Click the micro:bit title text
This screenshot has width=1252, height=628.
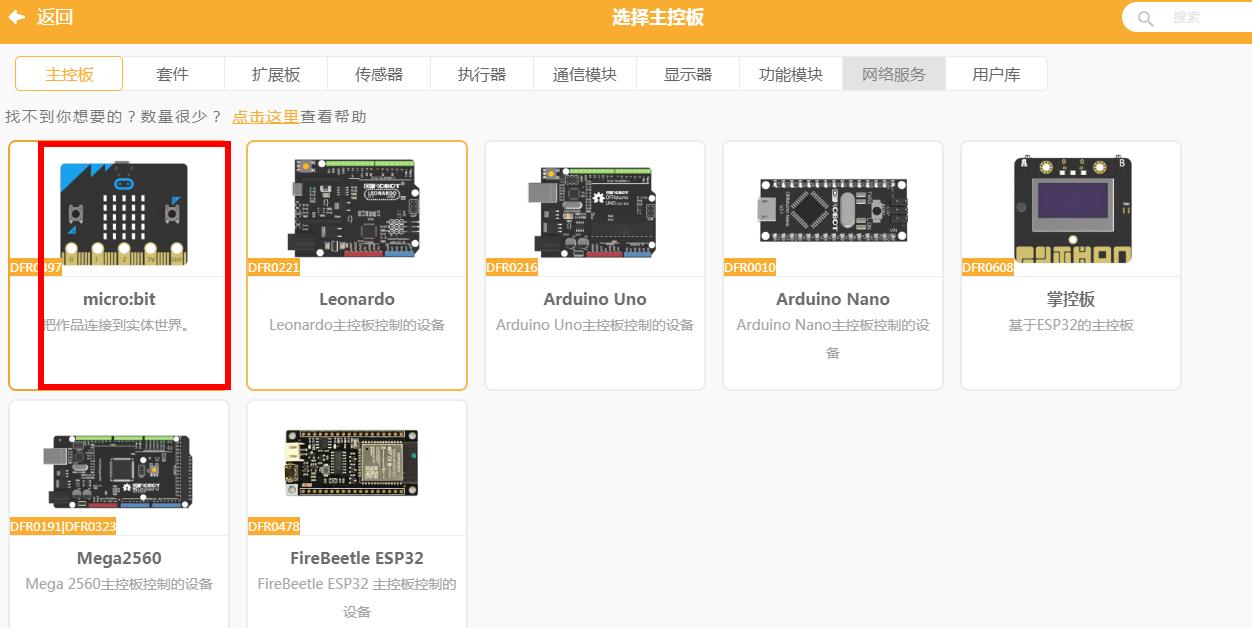pos(119,299)
